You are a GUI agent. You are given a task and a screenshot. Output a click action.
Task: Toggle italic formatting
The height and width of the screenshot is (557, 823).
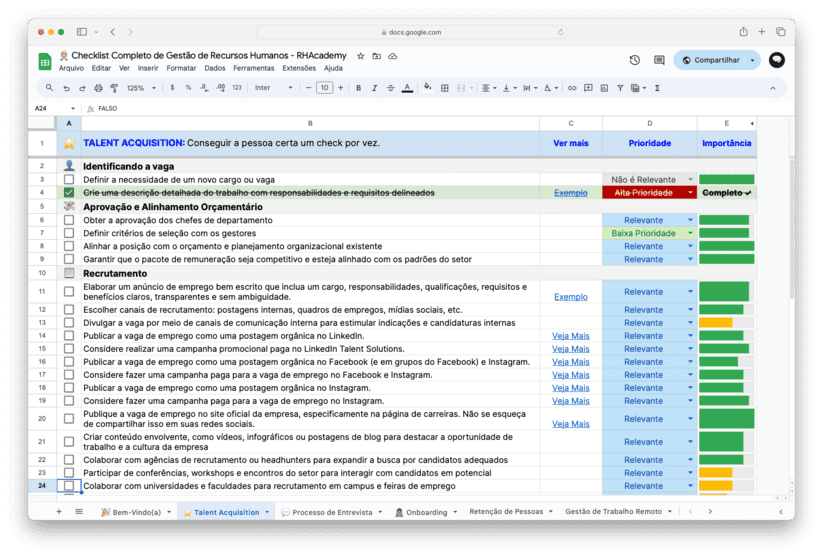pyautogui.click(x=374, y=88)
